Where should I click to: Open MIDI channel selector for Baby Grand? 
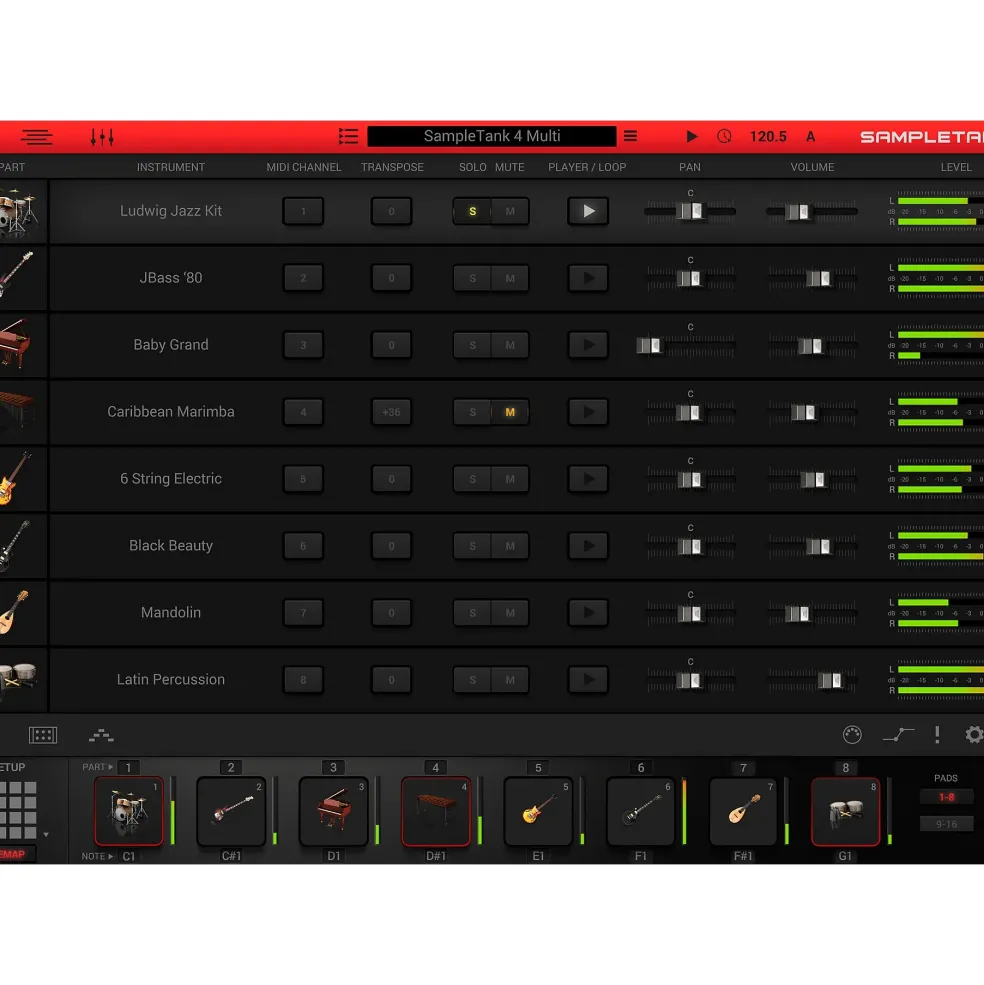point(303,346)
